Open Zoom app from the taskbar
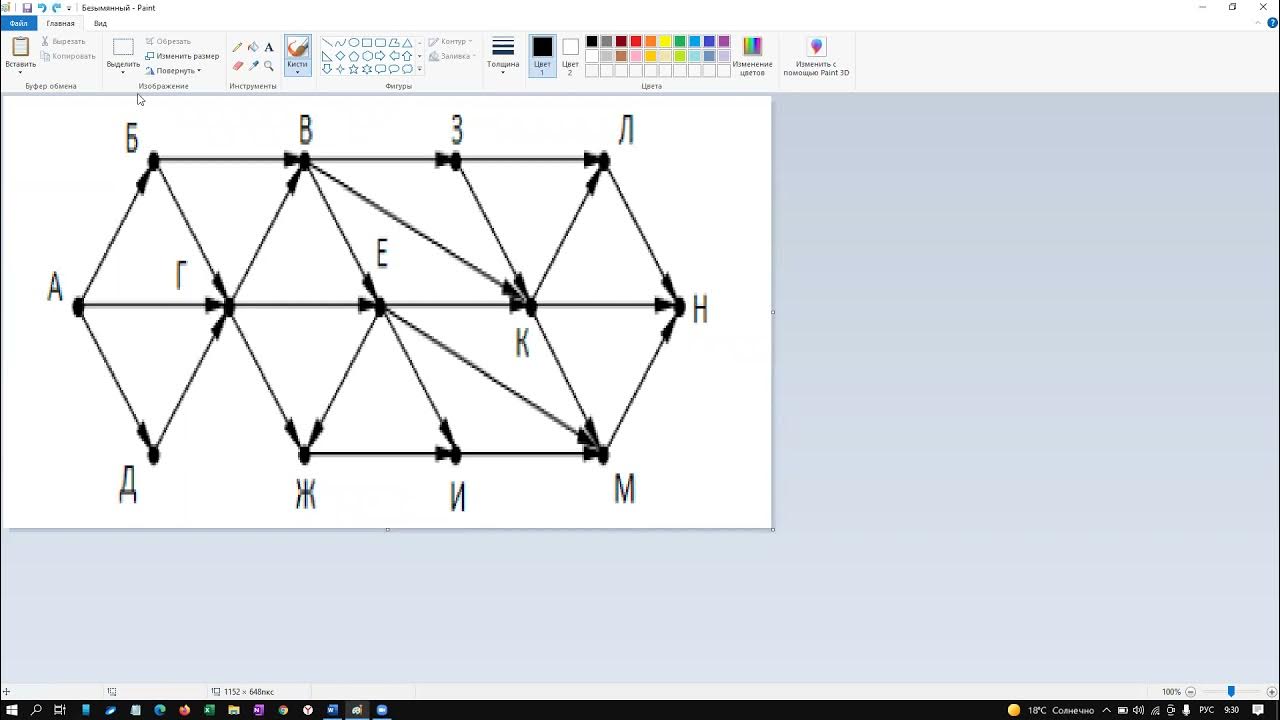Image resolution: width=1280 pixels, height=720 pixels. coord(381,710)
